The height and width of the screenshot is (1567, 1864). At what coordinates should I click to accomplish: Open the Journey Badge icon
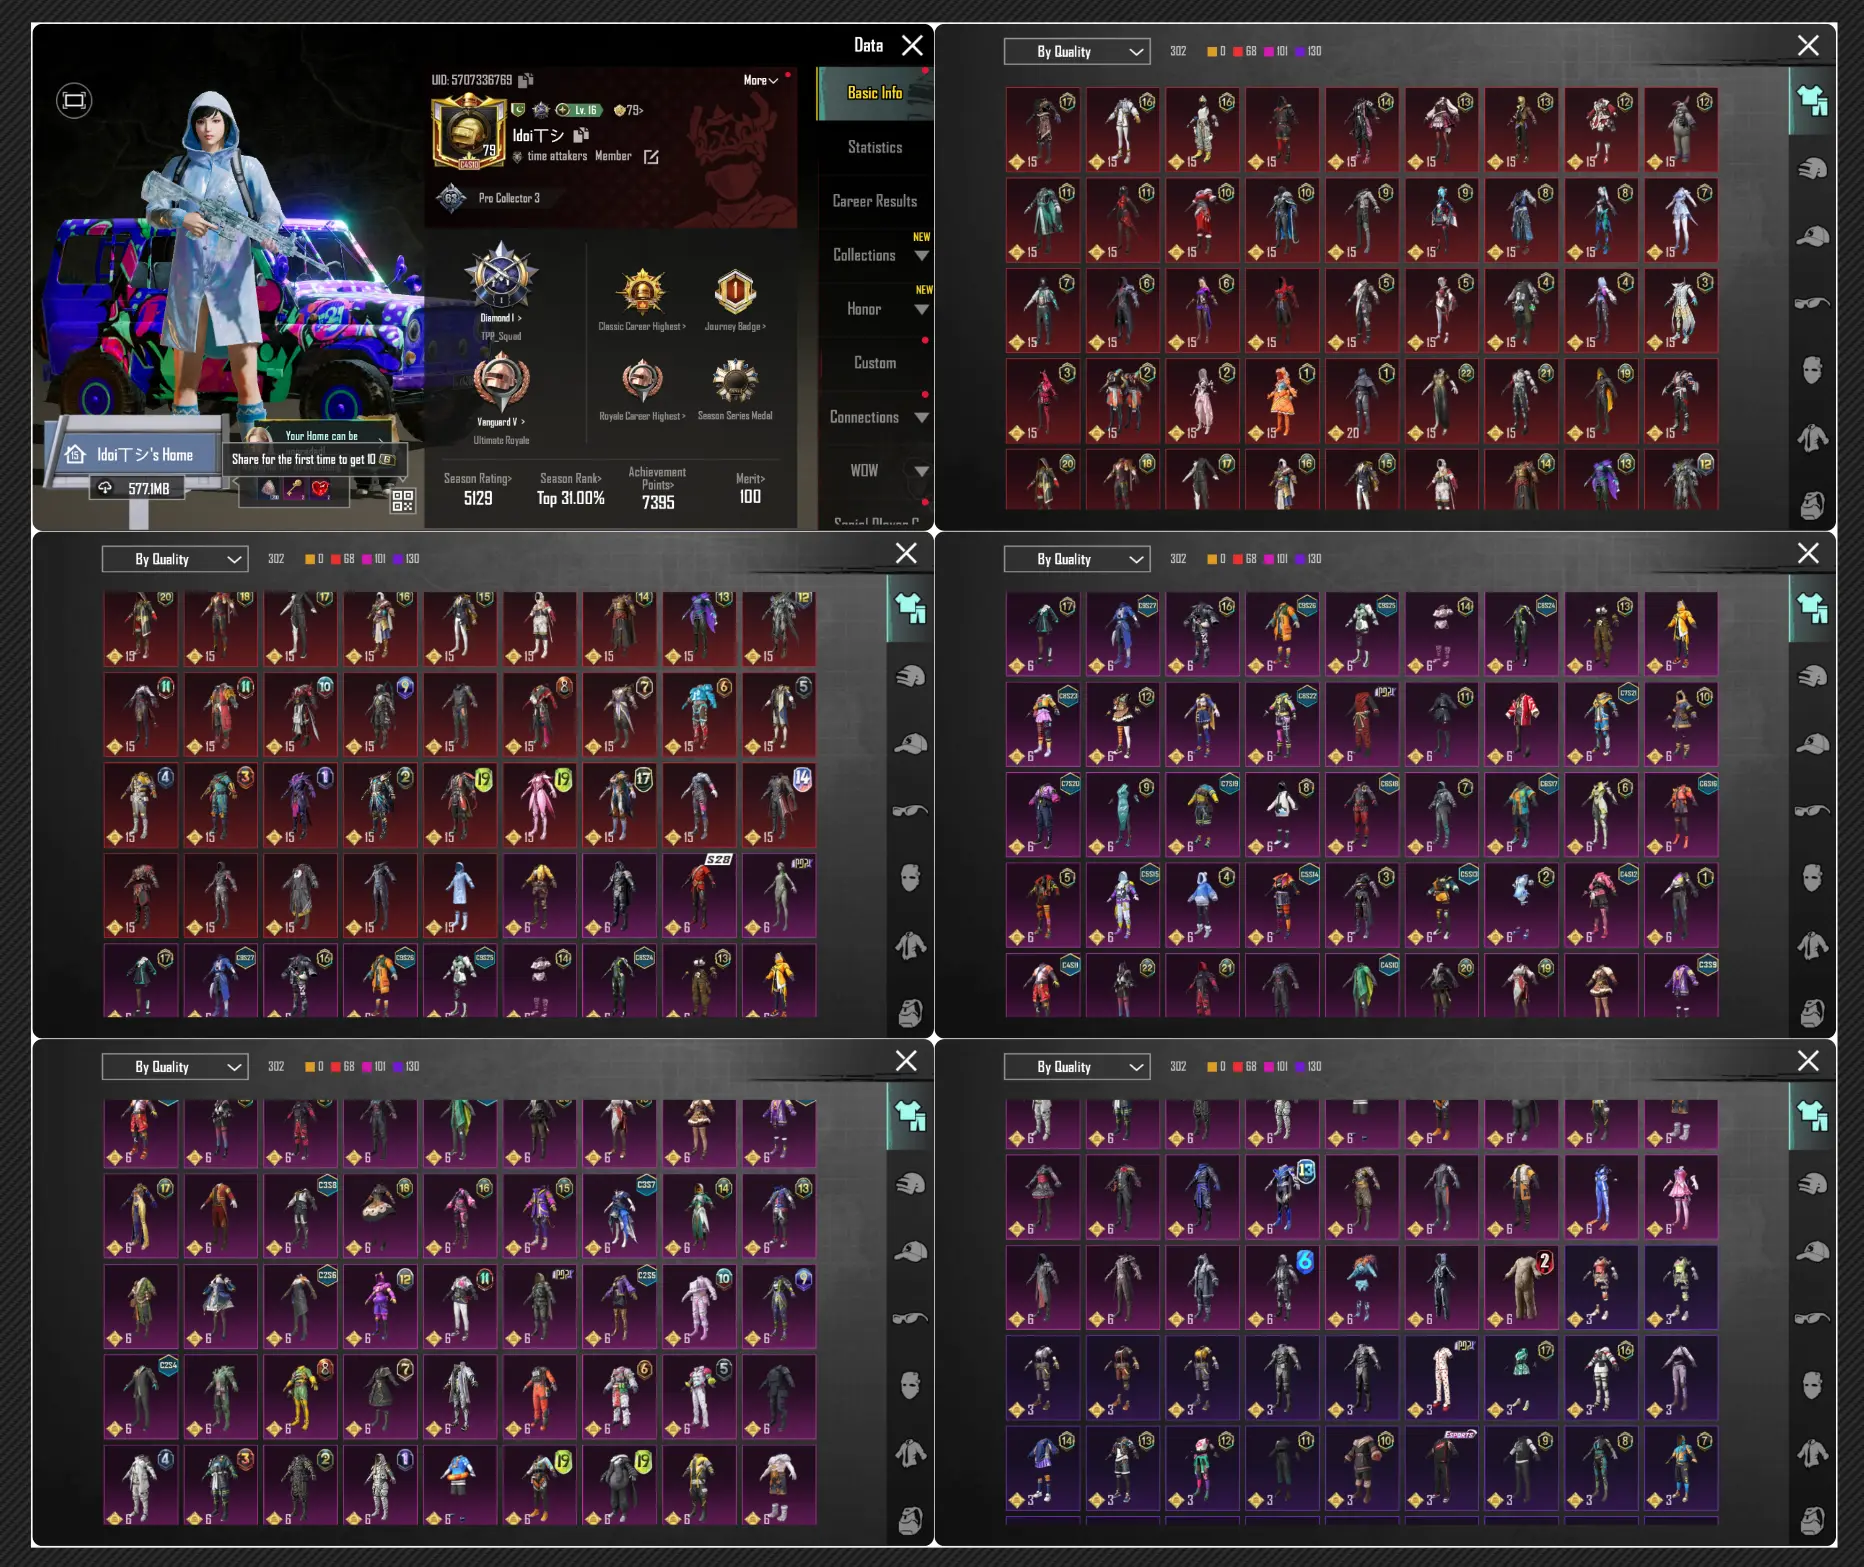(x=735, y=292)
